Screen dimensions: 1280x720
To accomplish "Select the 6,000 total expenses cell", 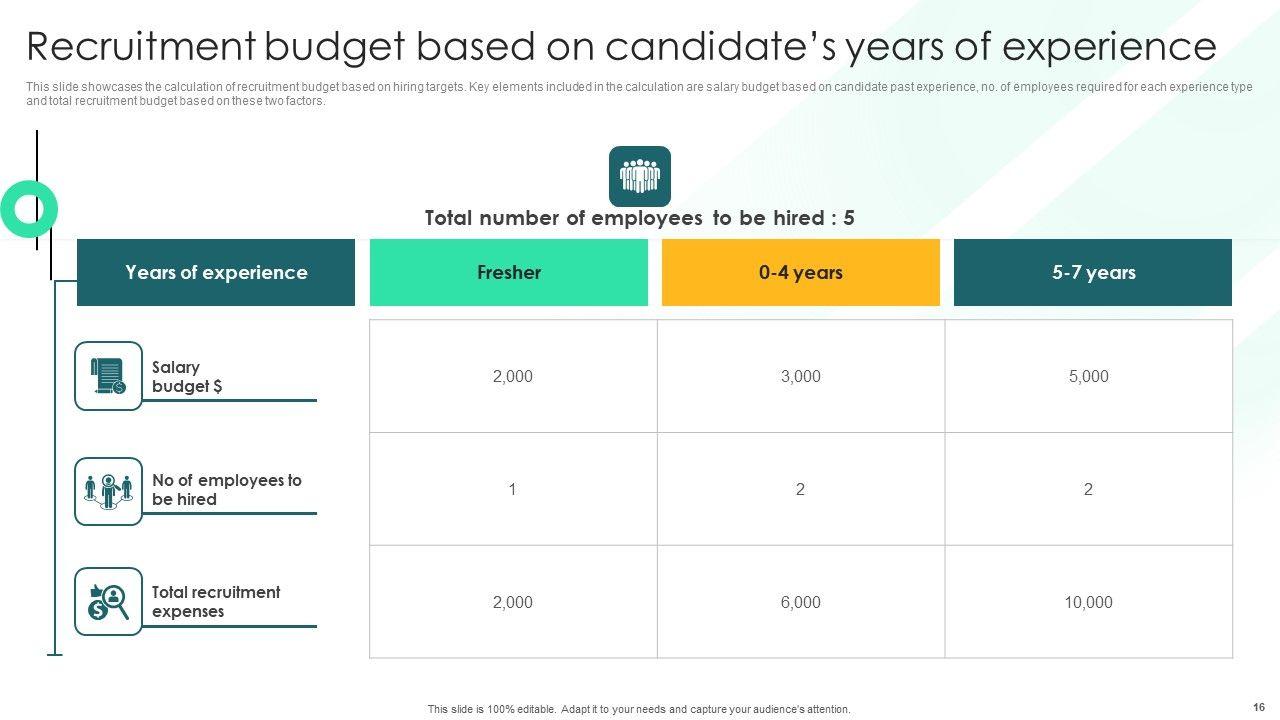I will (x=800, y=602).
